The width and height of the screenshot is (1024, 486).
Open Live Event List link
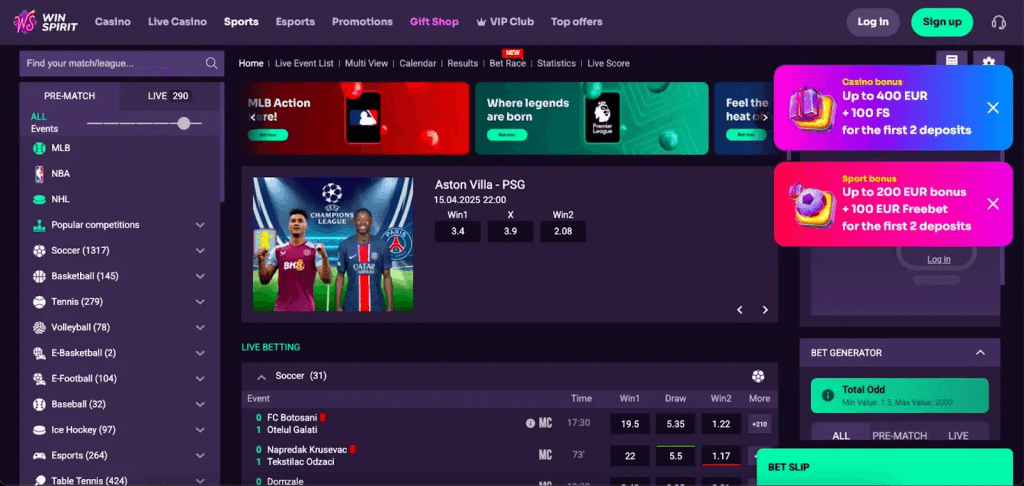click(x=304, y=63)
